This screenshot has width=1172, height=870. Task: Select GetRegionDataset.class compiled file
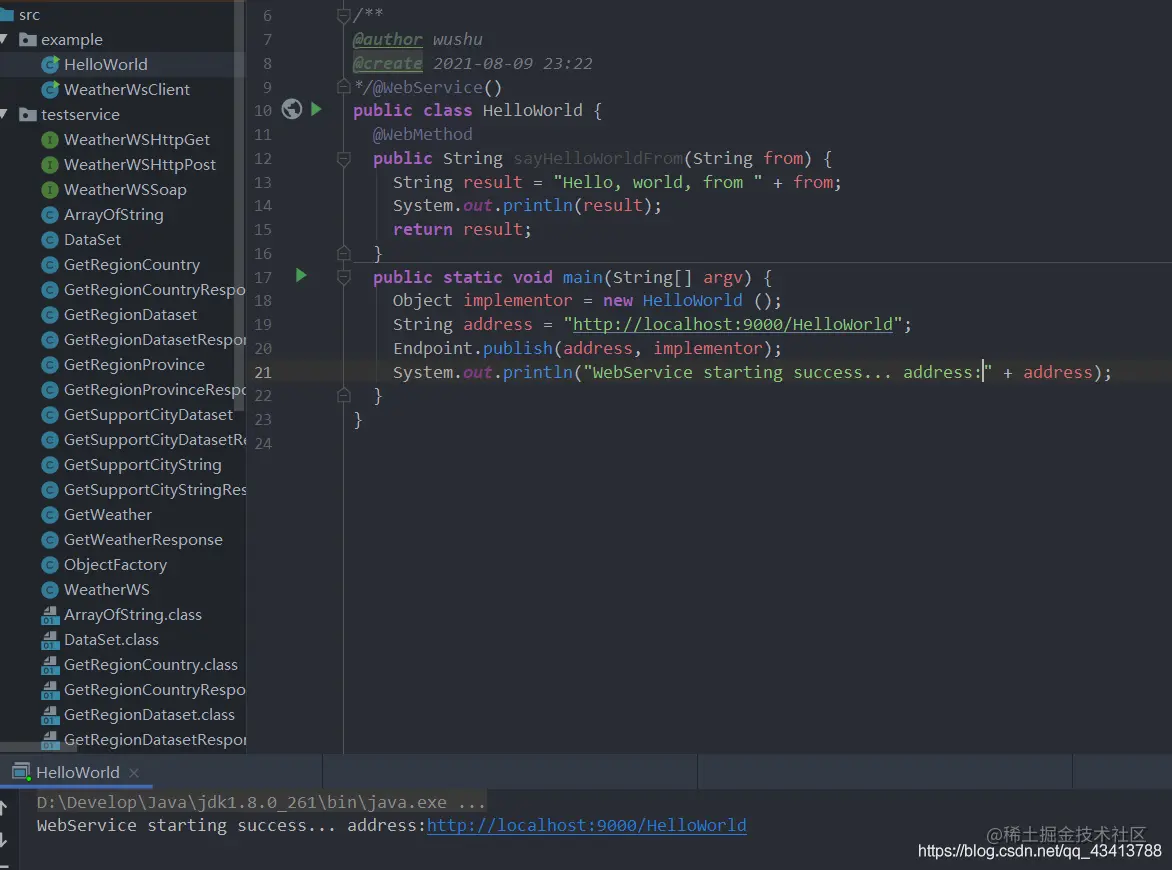149,715
